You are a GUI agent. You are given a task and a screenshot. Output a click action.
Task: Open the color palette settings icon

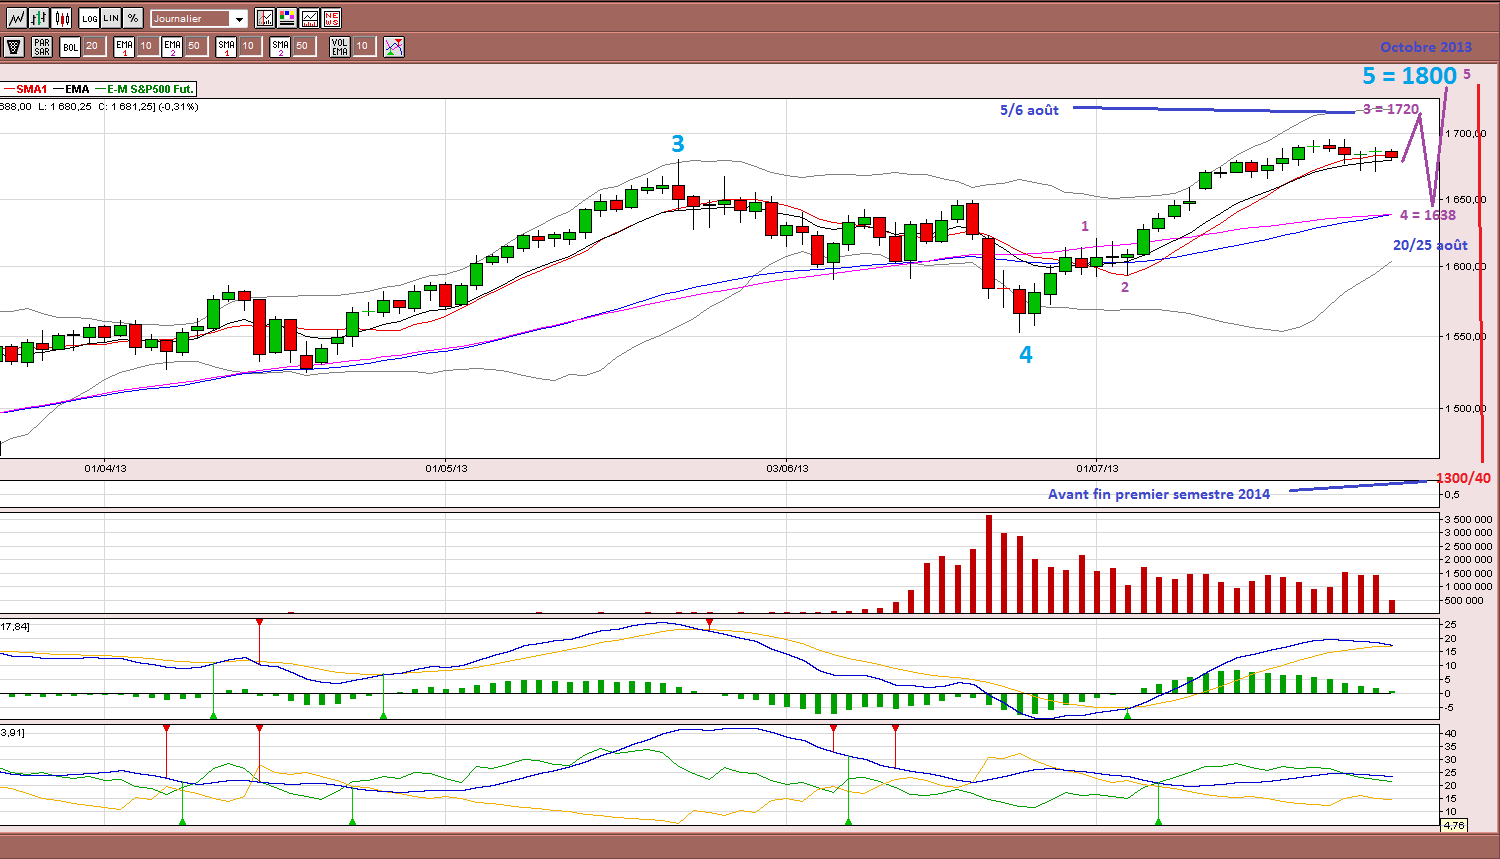coord(288,18)
